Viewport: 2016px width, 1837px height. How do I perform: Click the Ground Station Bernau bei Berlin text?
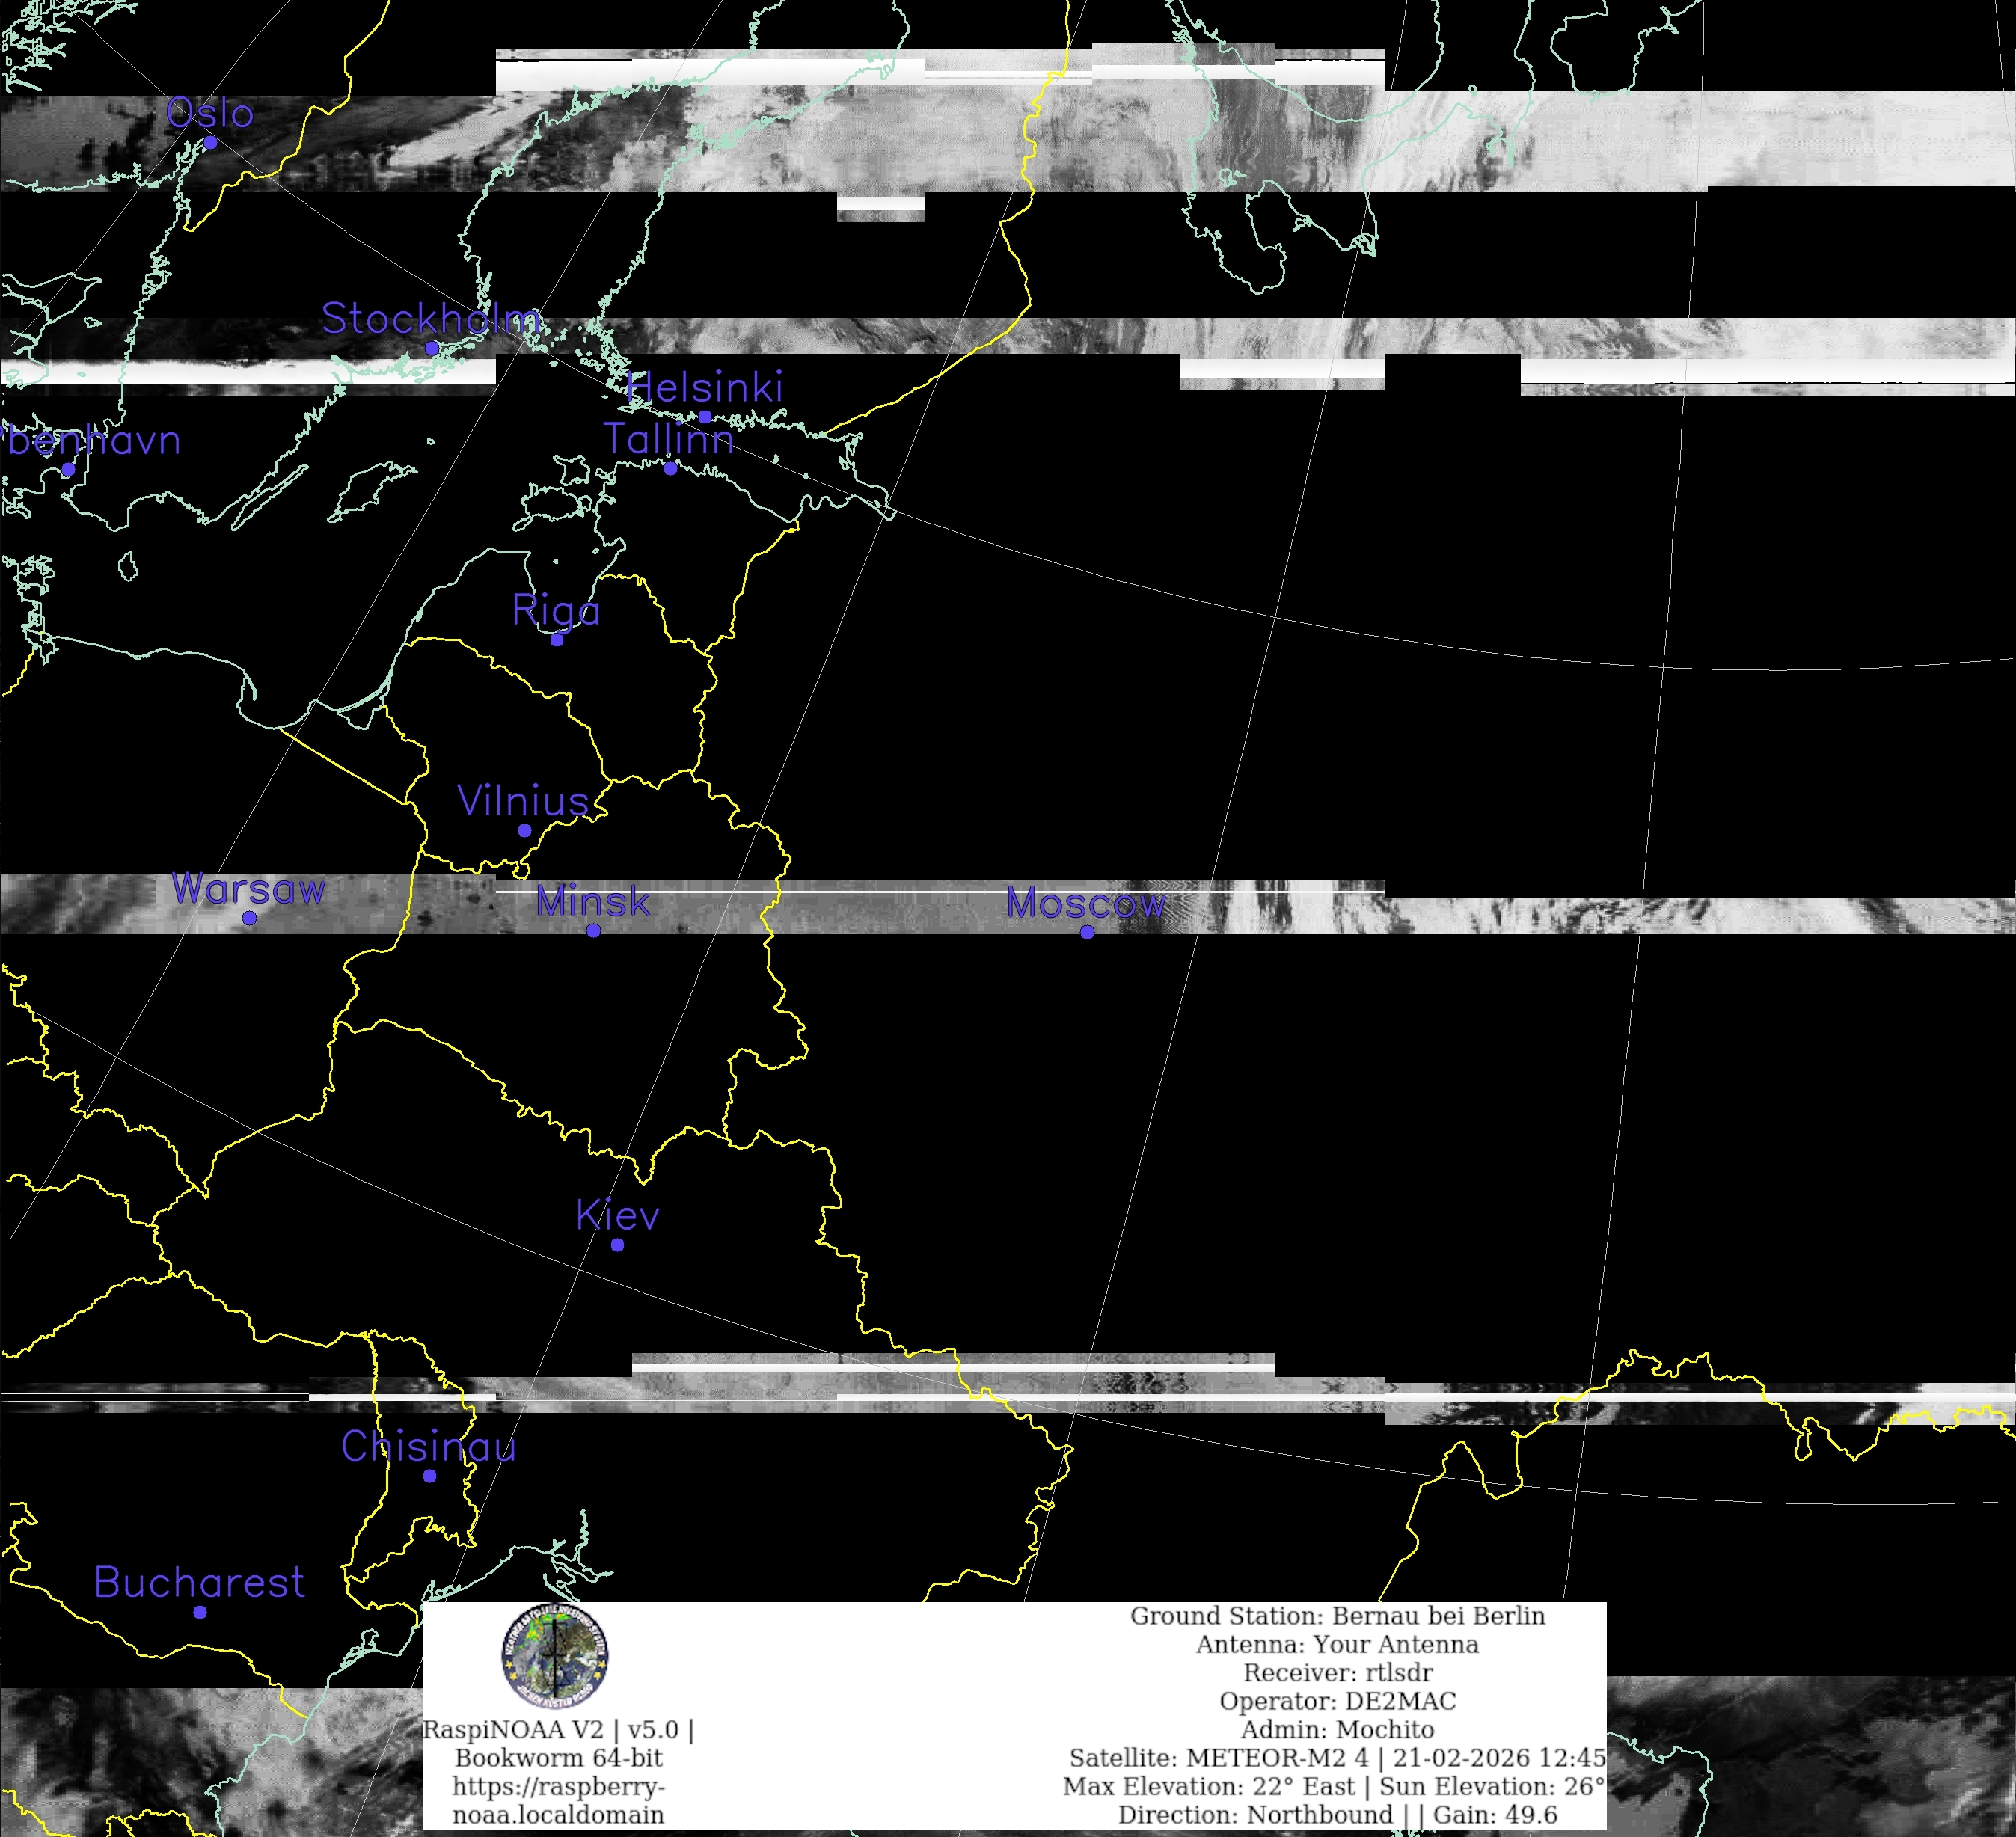click(x=1337, y=1616)
